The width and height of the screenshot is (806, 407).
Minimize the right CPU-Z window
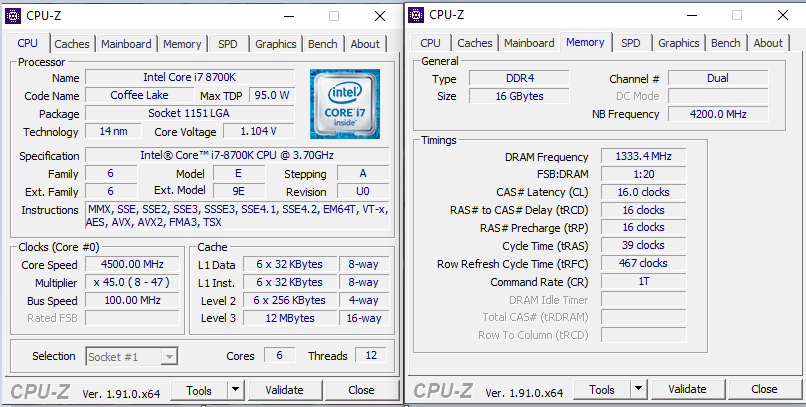693,15
